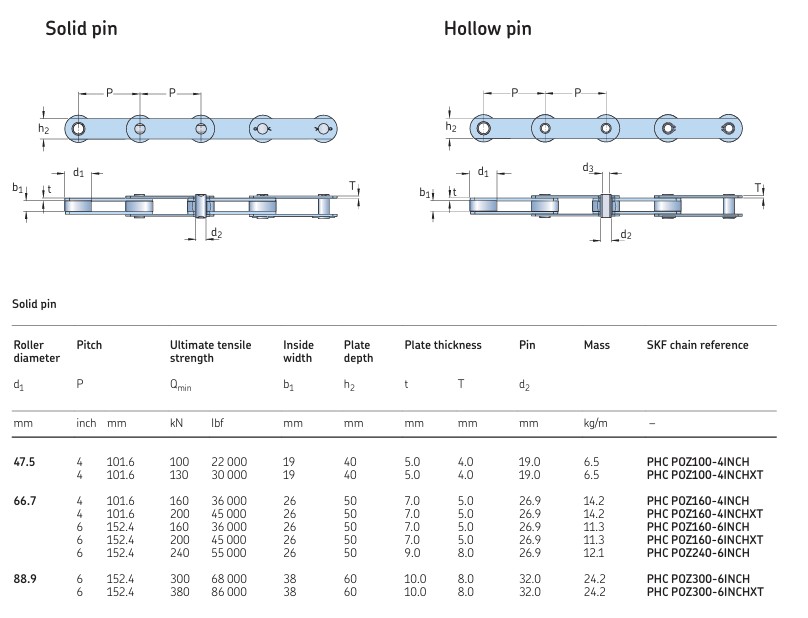Click the "Inside width" column header

297,351
